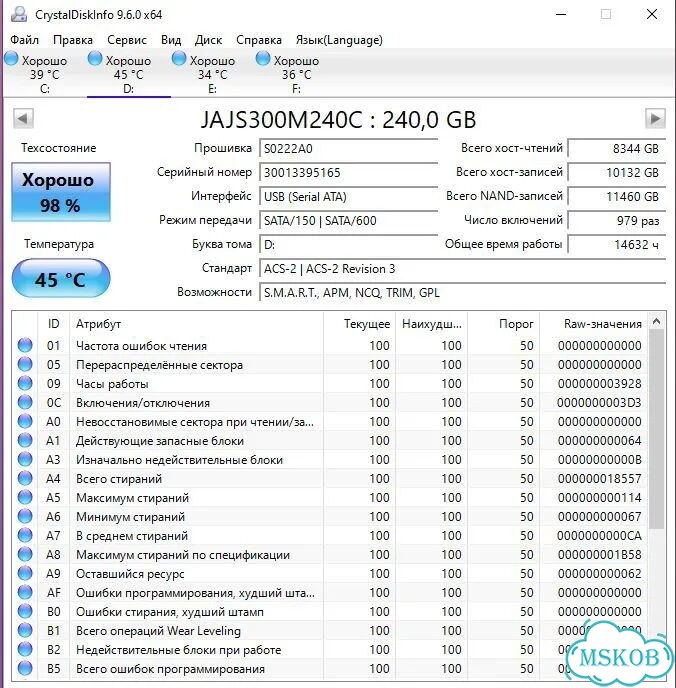Go to previous disk with left arrow

(23, 118)
